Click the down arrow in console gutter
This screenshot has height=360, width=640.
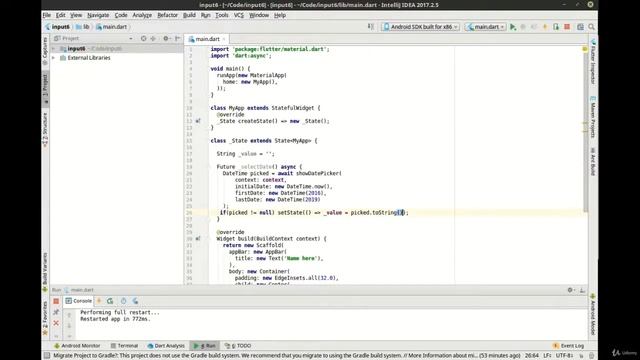[x=69, y=326]
